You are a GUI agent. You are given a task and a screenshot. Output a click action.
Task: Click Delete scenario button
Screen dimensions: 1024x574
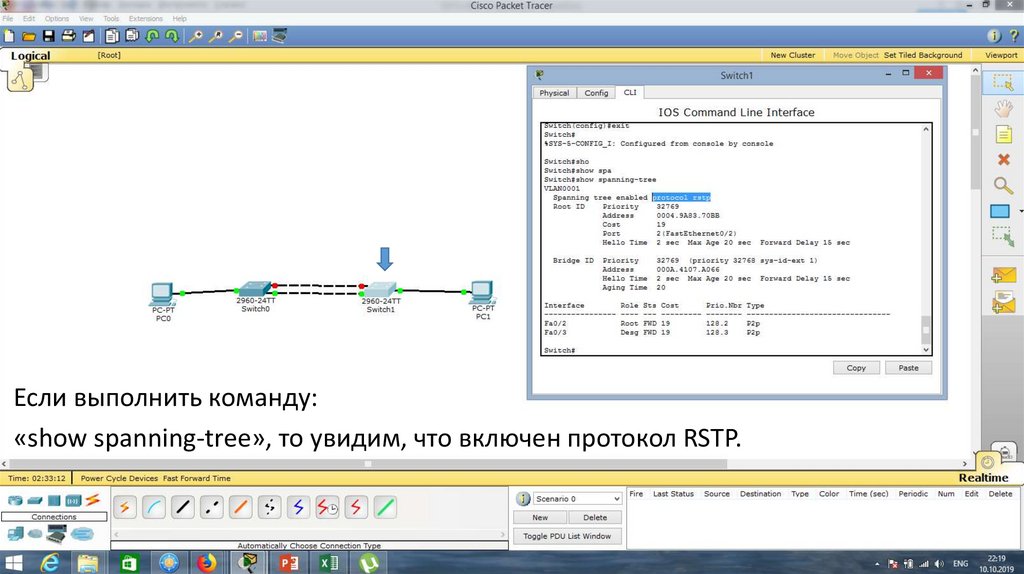click(x=595, y=517)
